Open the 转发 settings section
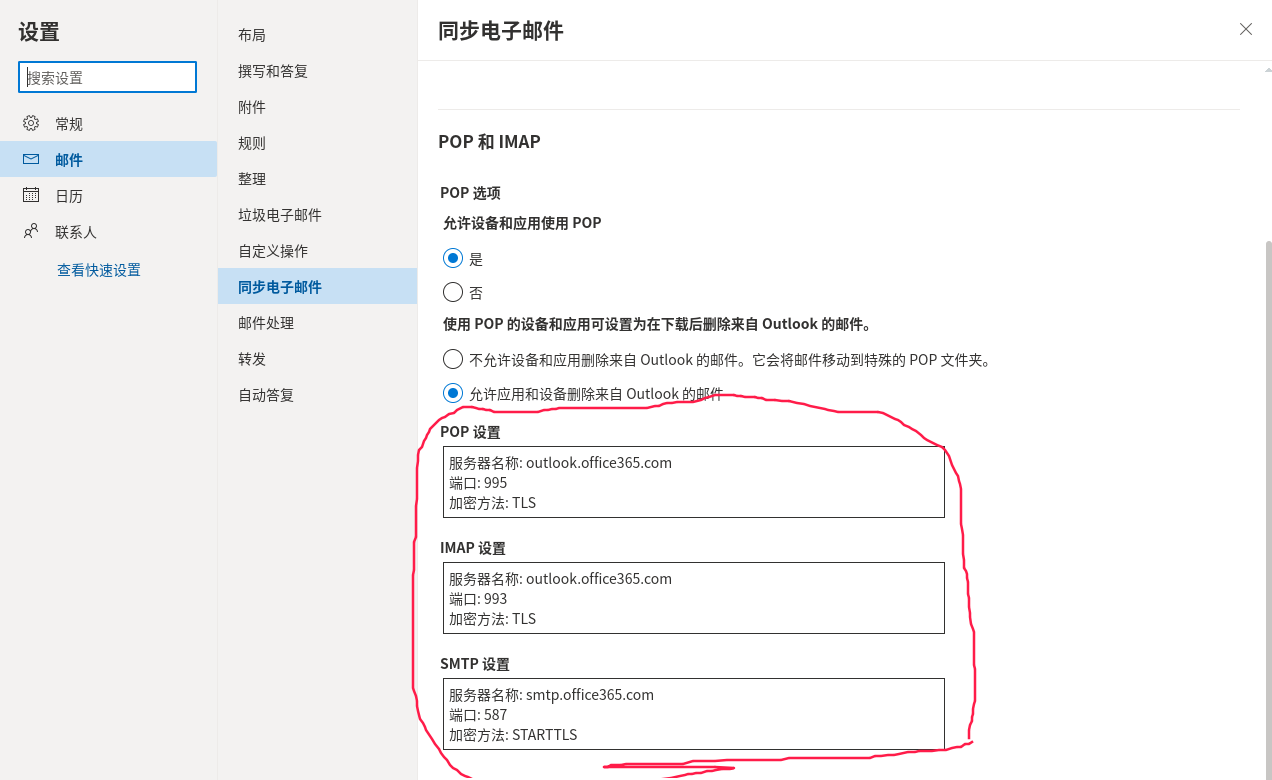This screenshot has width=1272, height=780. [x=317, y=359]
